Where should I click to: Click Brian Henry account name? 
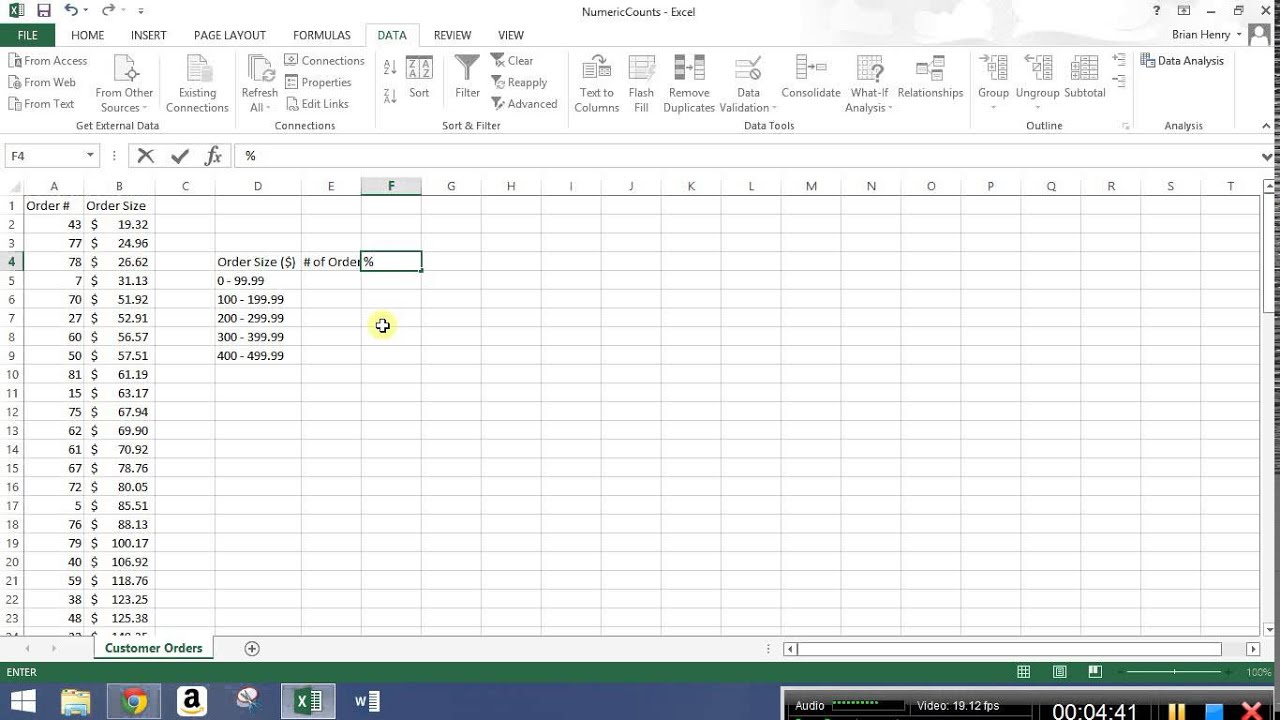[1200, 35]
